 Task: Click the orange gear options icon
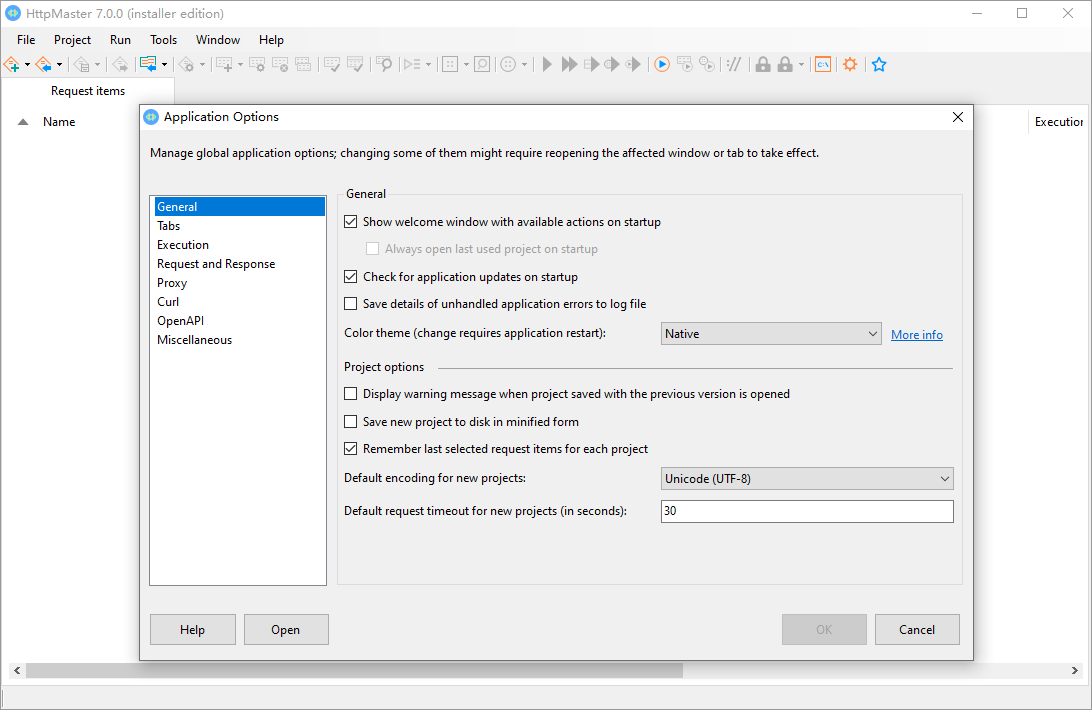pos(850,65)
